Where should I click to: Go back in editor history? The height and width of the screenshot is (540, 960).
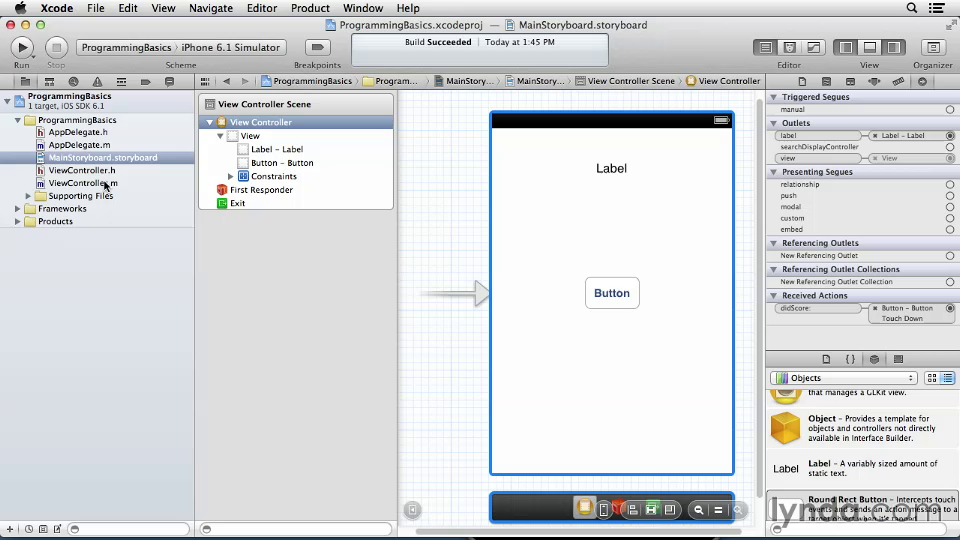pos(227,81)
